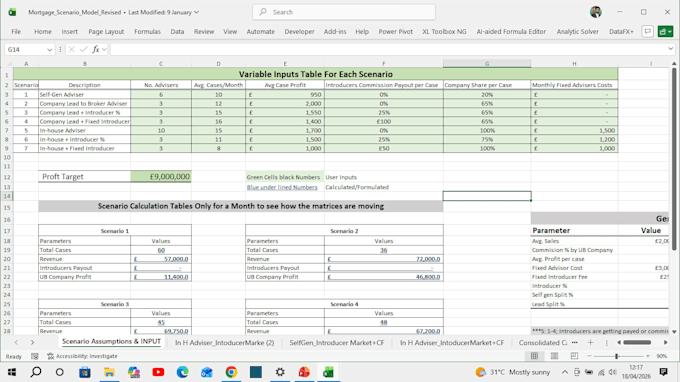Click the Insert Function fx icon

click(x=95, y=49)
